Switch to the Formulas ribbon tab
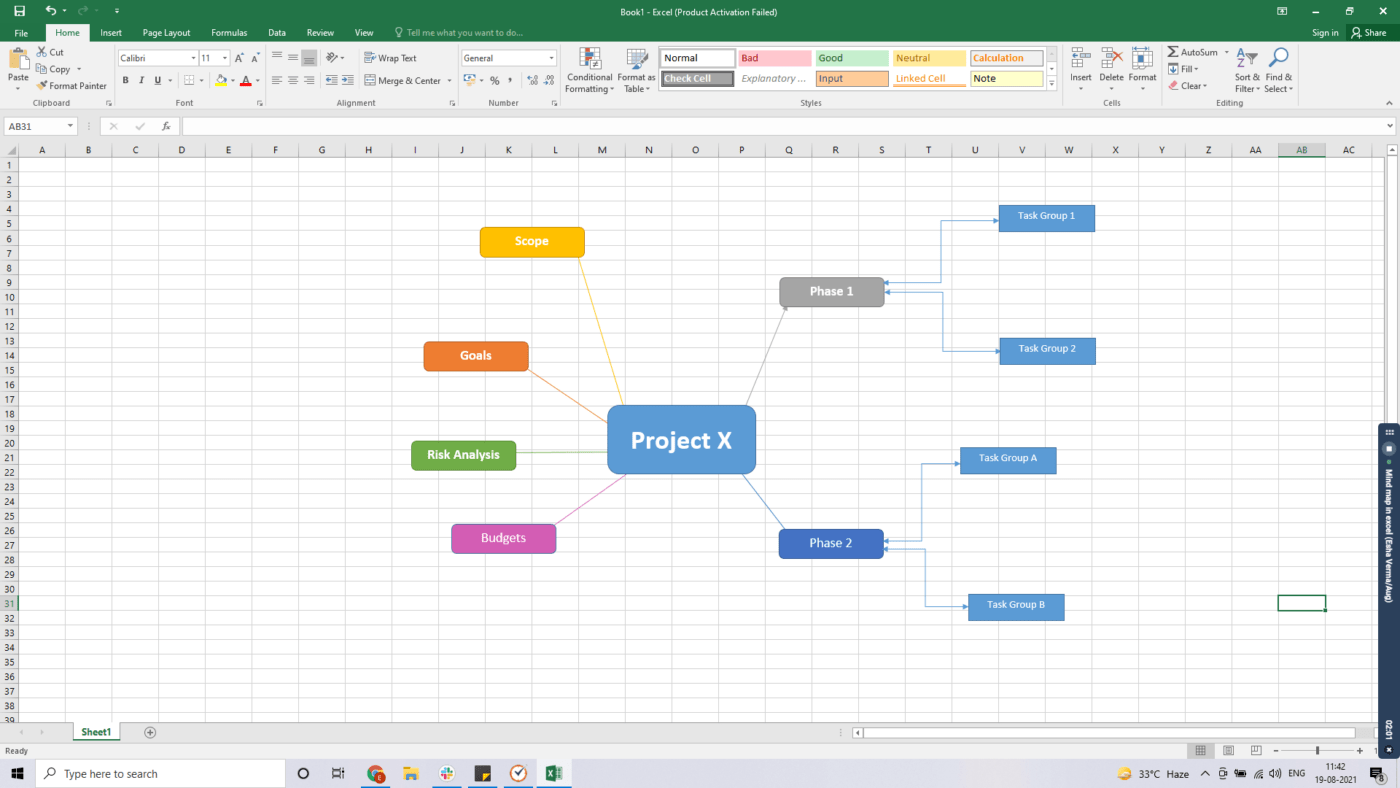The image size is (1400, 788). [229, 32]
